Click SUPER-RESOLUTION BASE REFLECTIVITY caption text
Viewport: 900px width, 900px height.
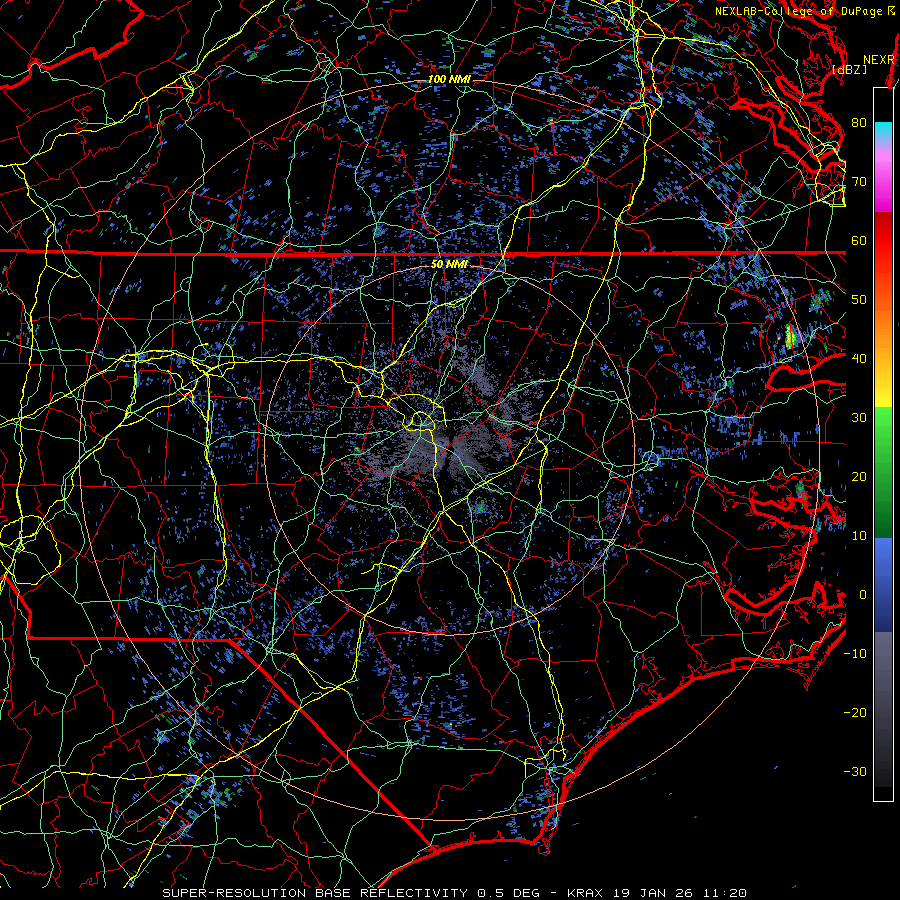click(316, 893)
